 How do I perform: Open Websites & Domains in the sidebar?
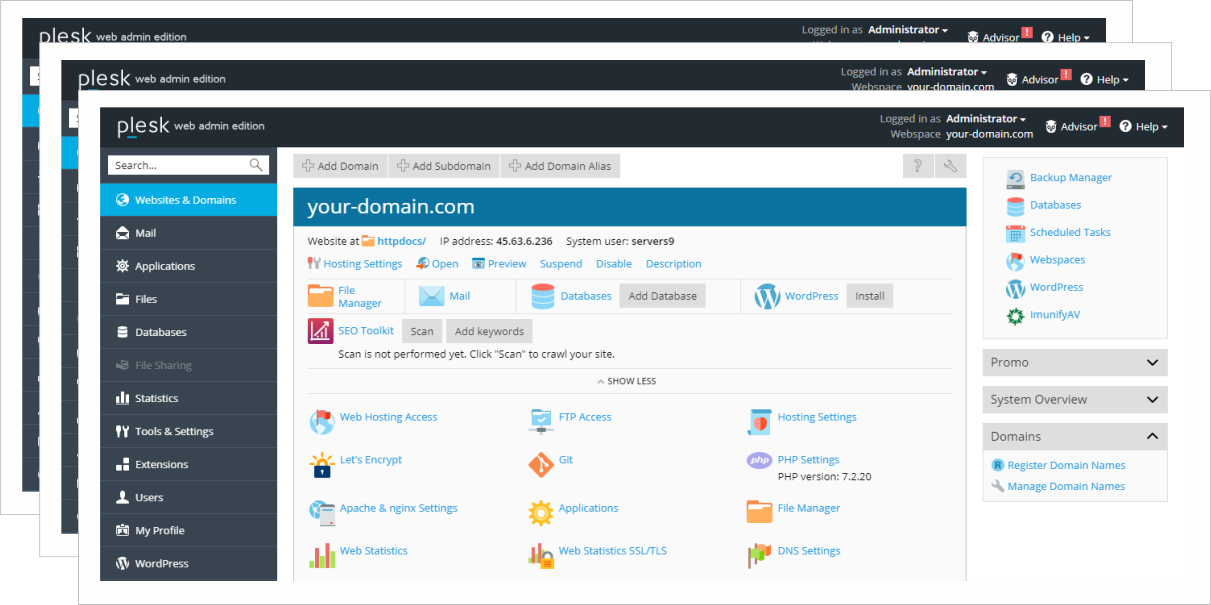pos(188,200)
